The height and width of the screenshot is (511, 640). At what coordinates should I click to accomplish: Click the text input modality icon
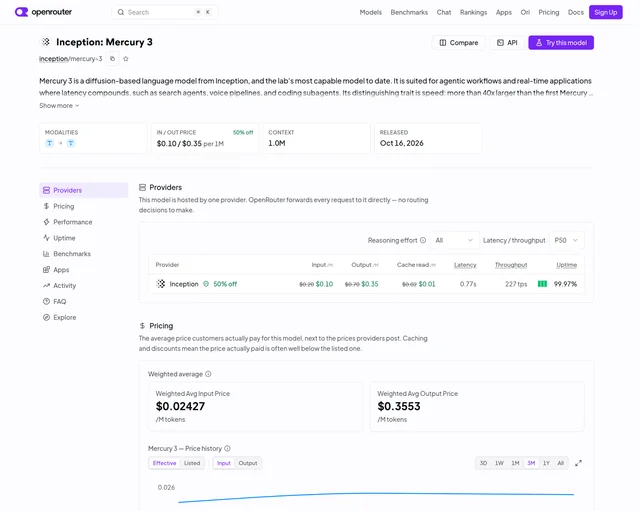pos(49,143)
